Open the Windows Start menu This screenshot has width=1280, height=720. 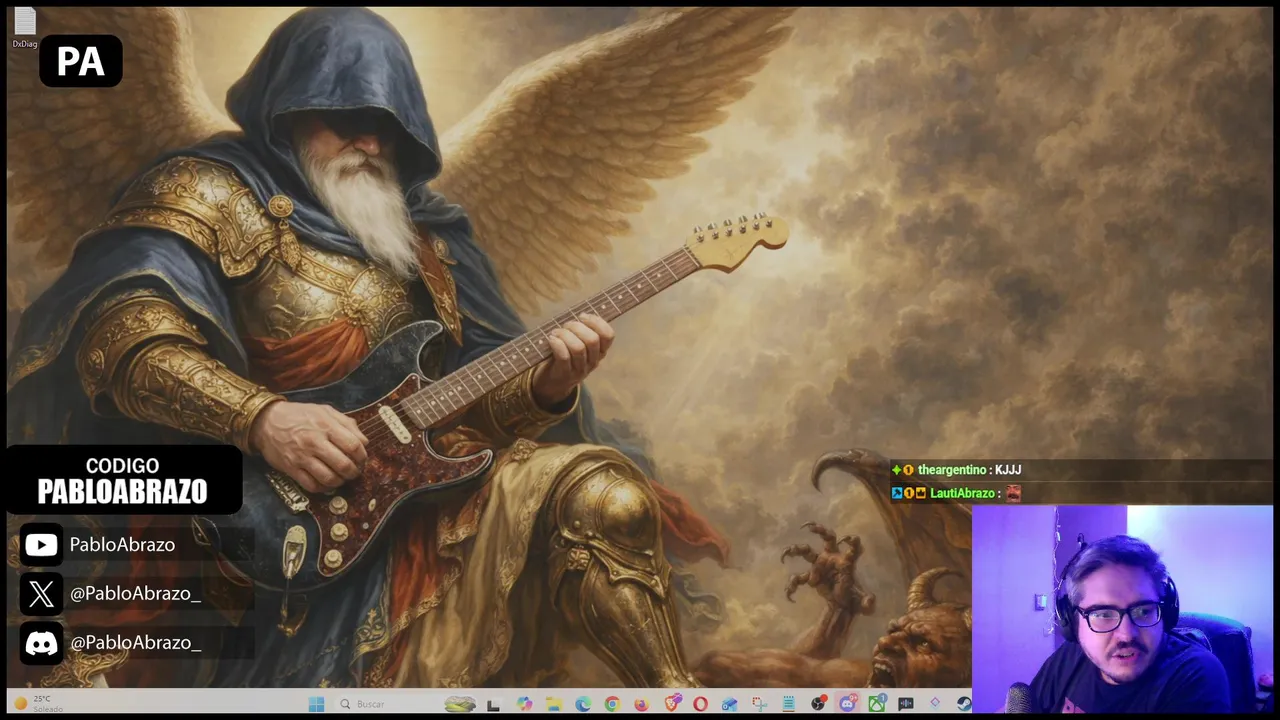[x=316, y=704]
